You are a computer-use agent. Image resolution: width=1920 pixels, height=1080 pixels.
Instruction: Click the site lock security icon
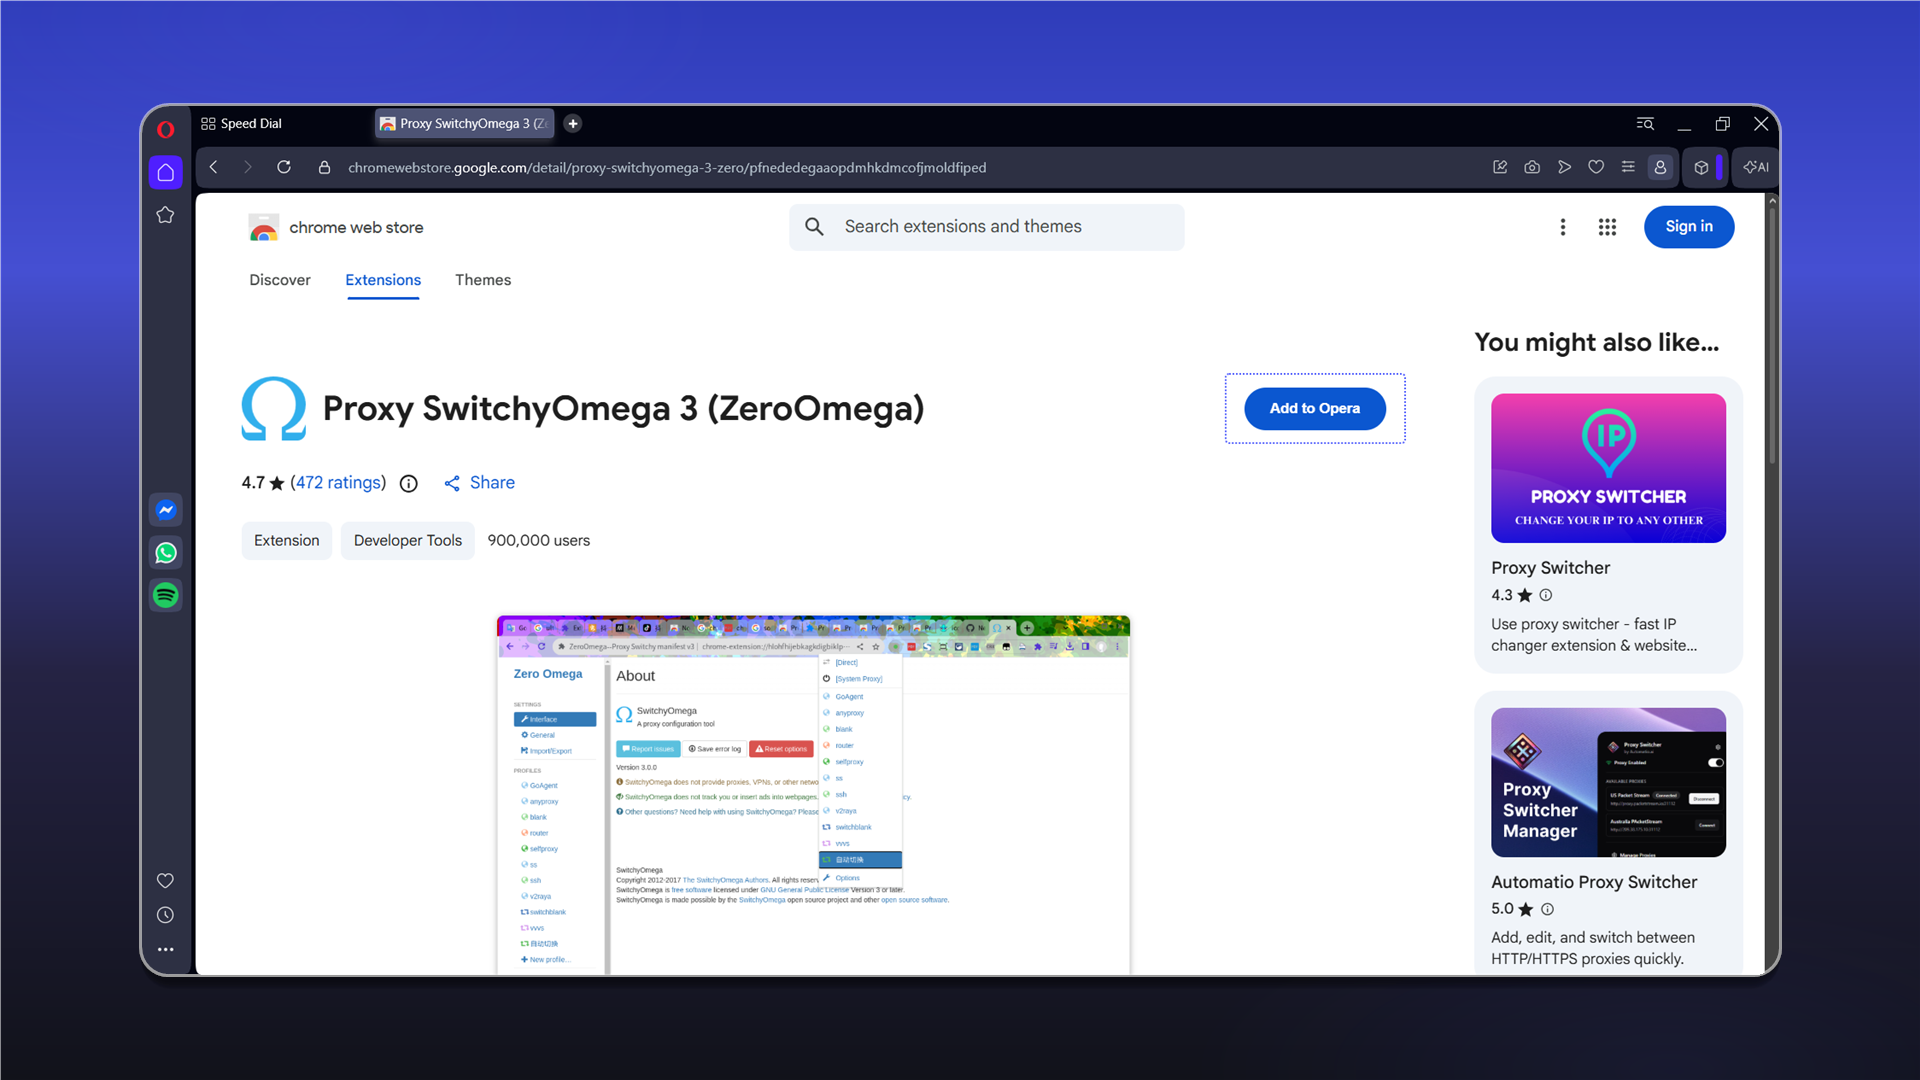(324, 168)
